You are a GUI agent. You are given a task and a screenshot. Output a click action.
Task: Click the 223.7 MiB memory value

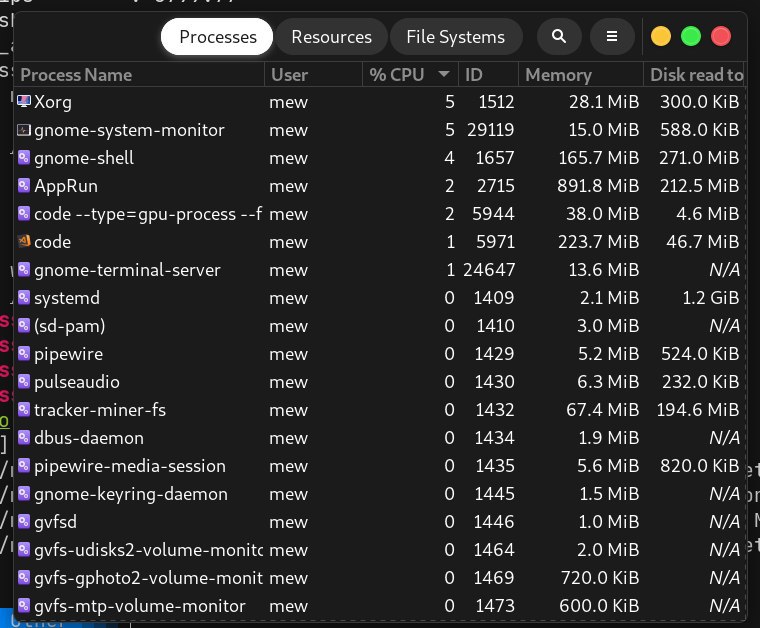click(599, 241)
